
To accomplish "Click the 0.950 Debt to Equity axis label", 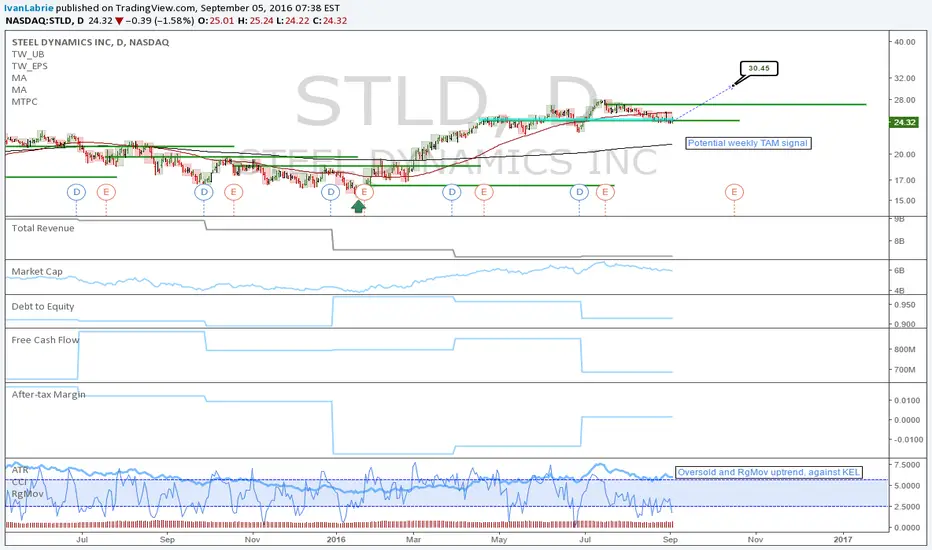I will click(x=905, y=305).
